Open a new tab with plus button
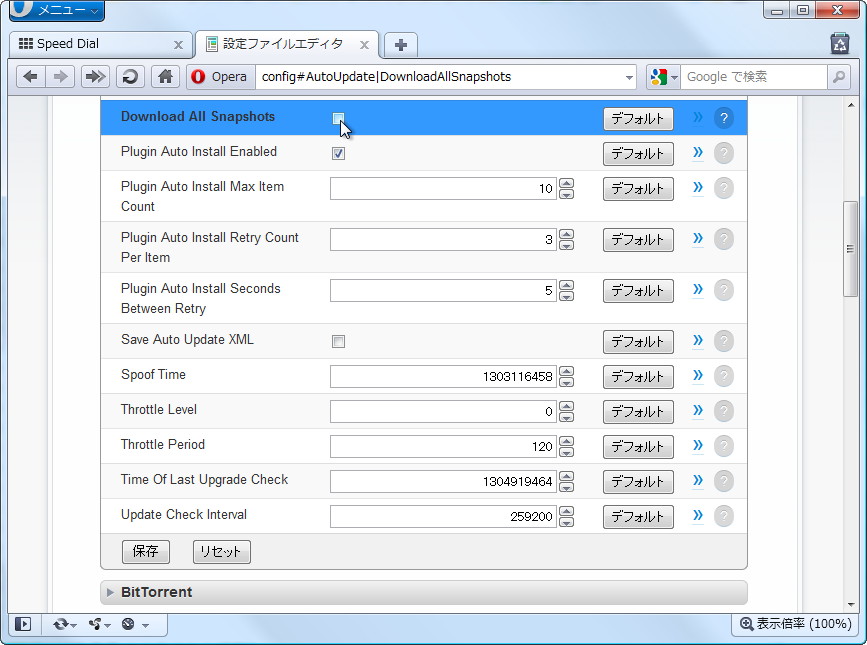This screenshot has height=645, width=867. pos(401,45)
